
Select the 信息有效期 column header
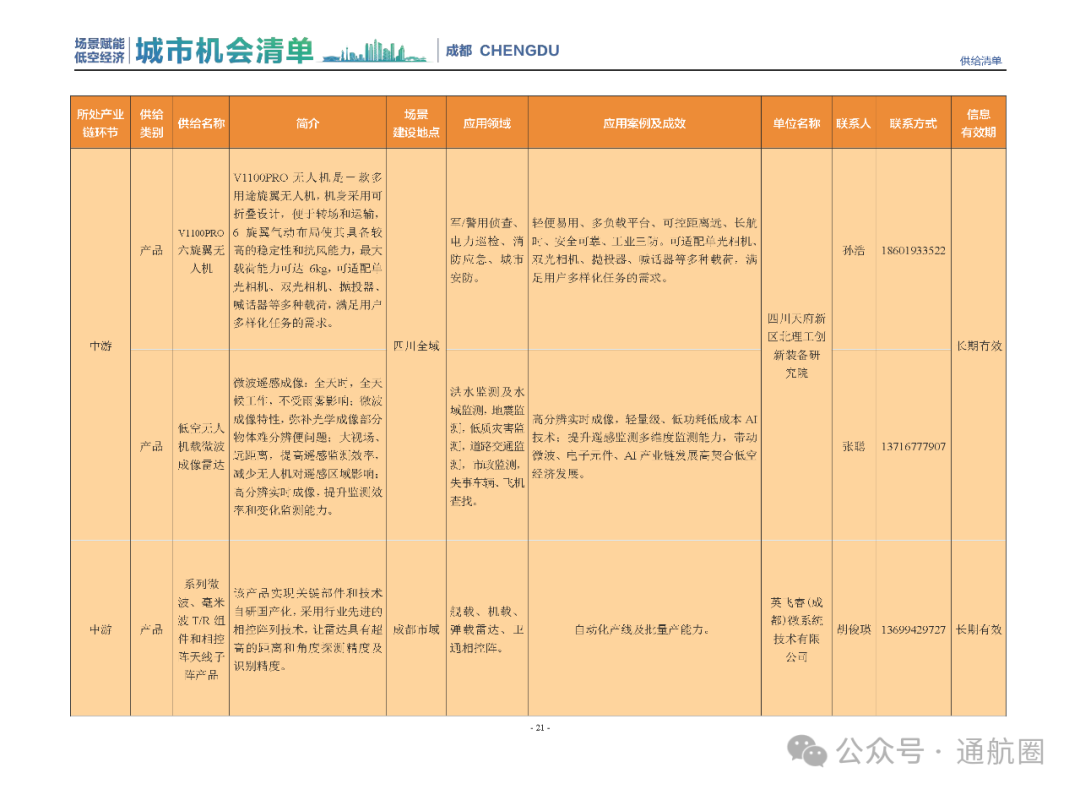click(979, 123)
